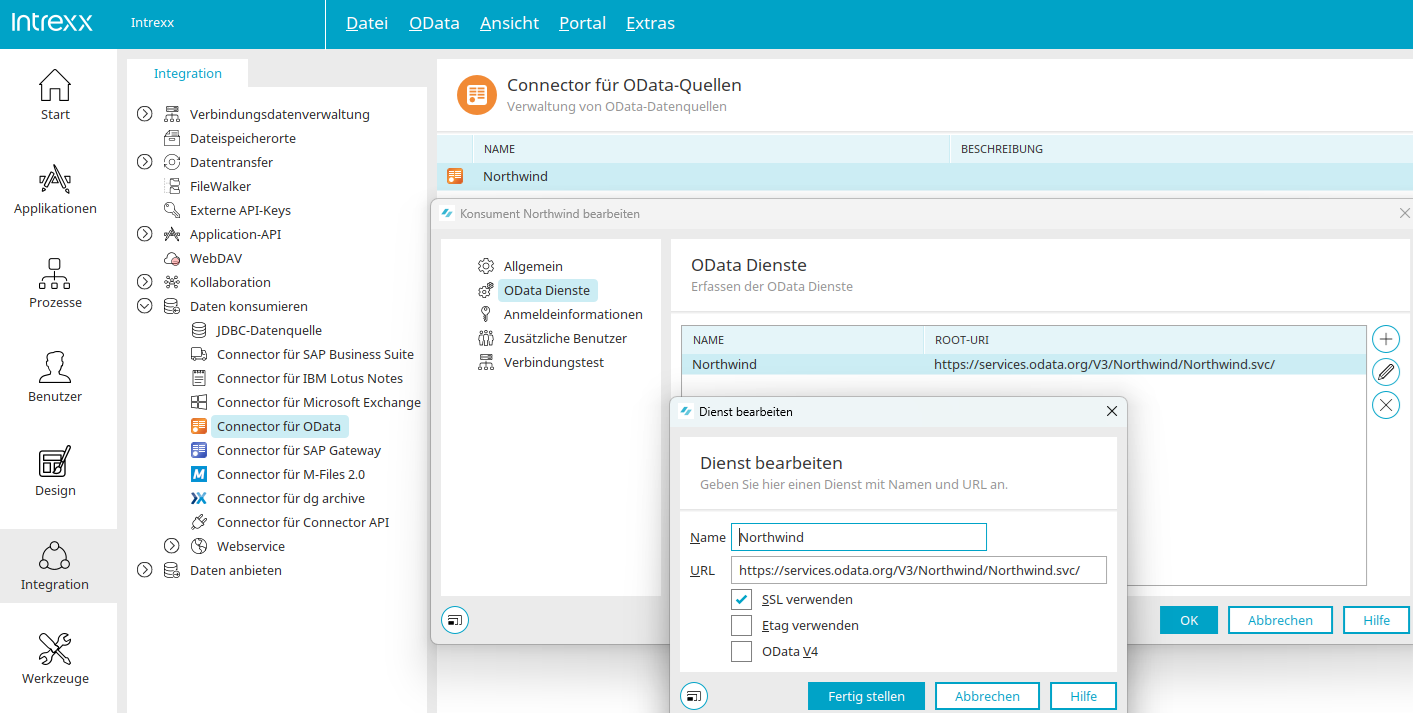
Task: Click the Name input field
Action: [859, 537]
